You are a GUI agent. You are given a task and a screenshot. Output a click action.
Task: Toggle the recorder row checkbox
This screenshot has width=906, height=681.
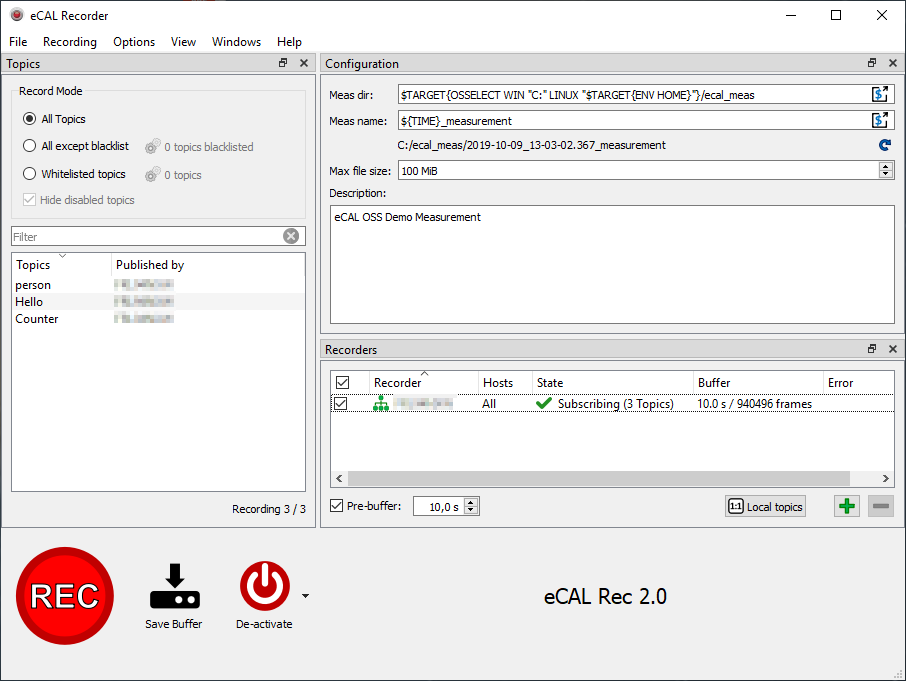(341, 403)
